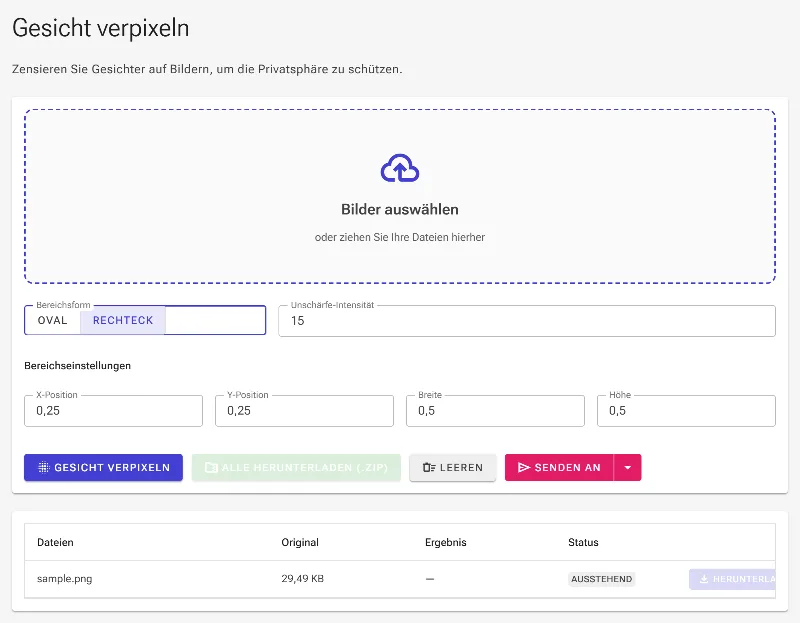Open the SENDEN AN dropdown arrow
Image resolution: width=800 pixels, height=623 pixels.
tap(628, 467)
